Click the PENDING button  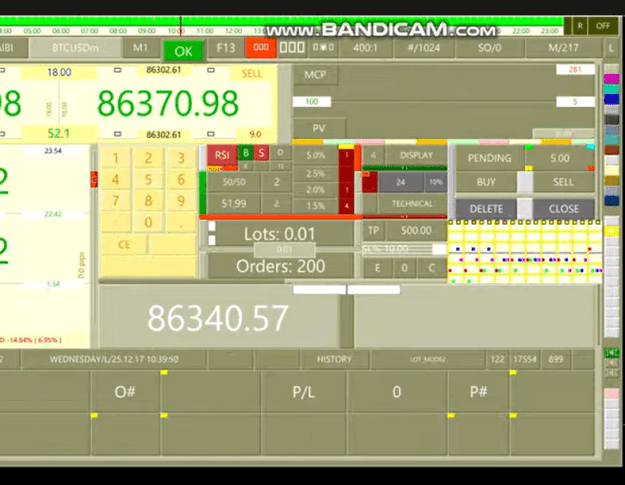[489, 158]
